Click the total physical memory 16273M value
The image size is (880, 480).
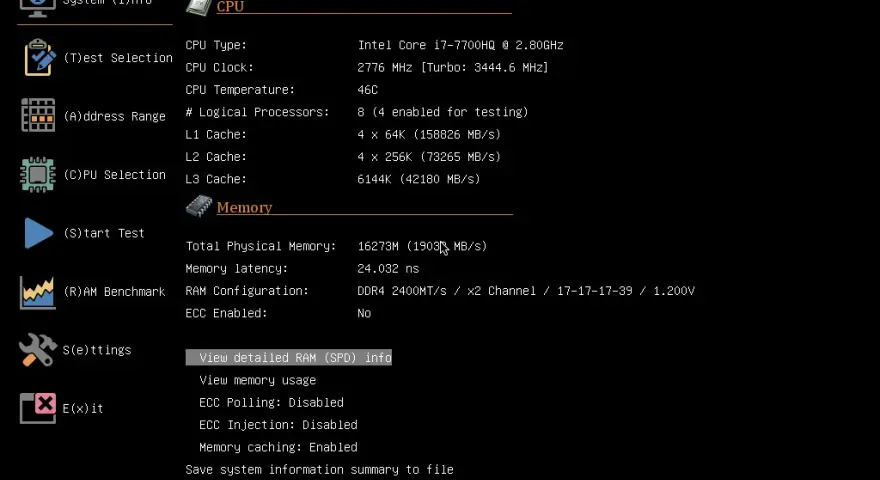pyautogui.click(x=422, y=246)
